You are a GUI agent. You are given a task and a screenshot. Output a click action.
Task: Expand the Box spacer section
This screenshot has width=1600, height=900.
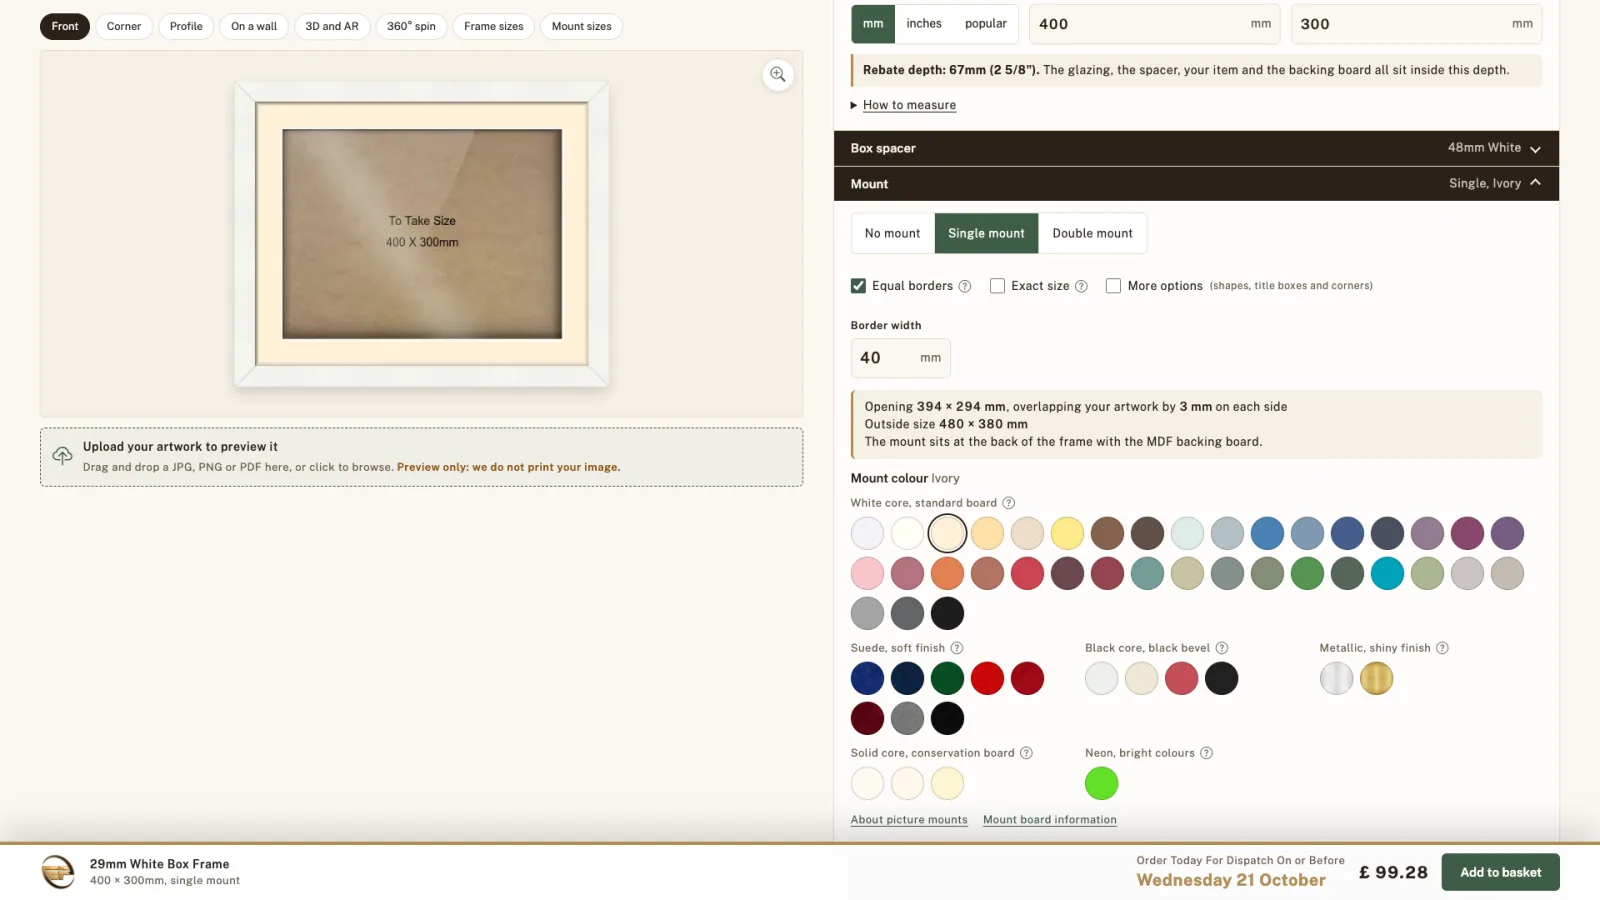[x=1196, y=148]
